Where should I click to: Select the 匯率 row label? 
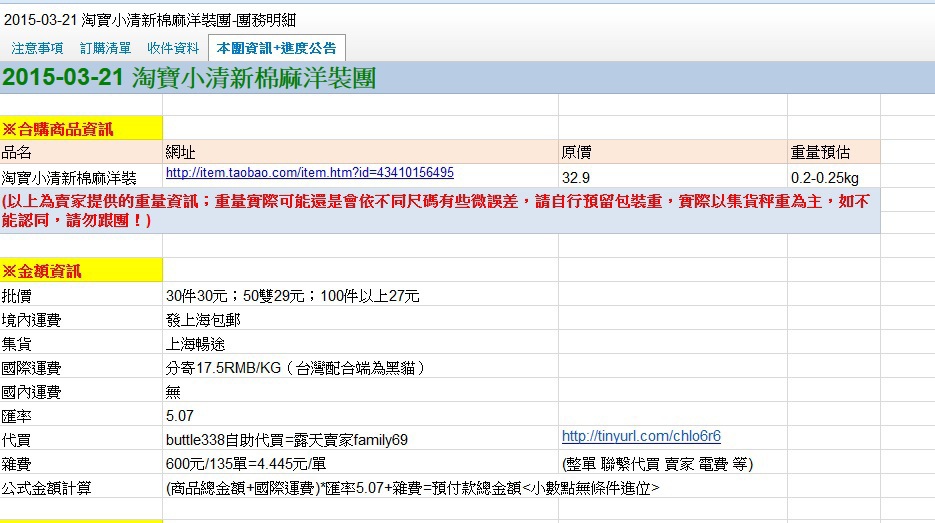[81, 415]
